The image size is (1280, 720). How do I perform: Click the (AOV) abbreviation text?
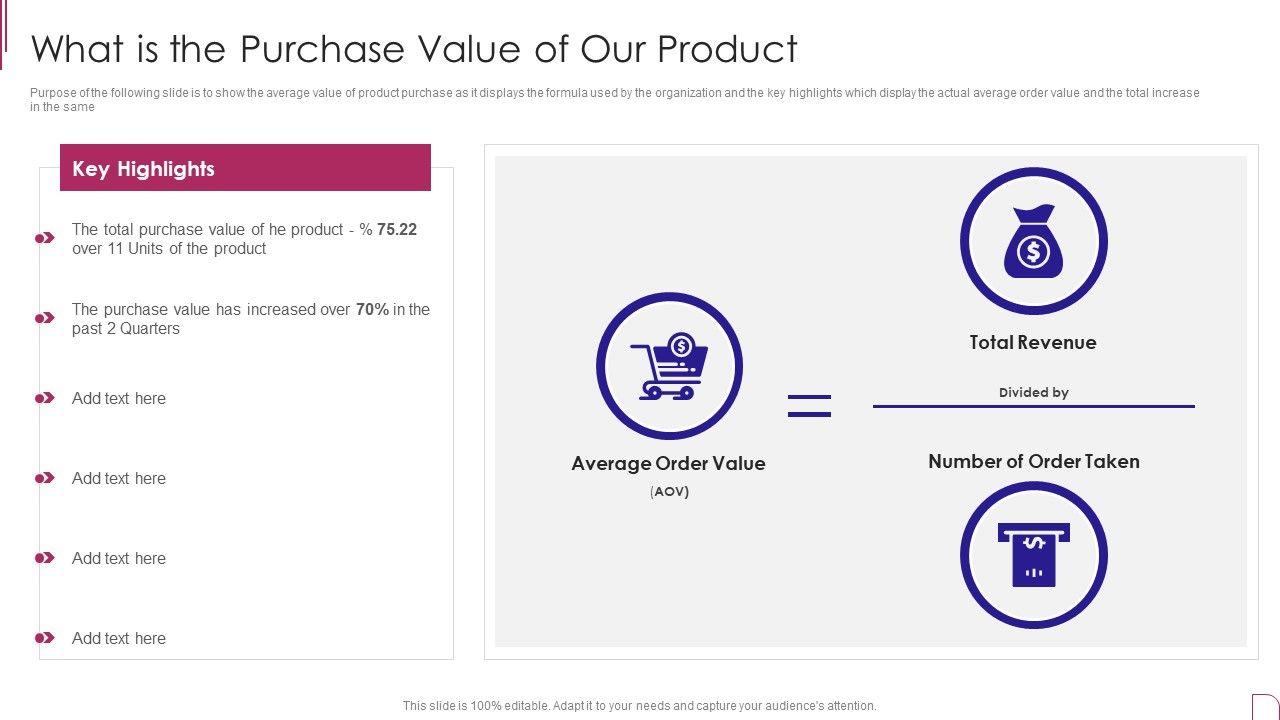[669, 491]
